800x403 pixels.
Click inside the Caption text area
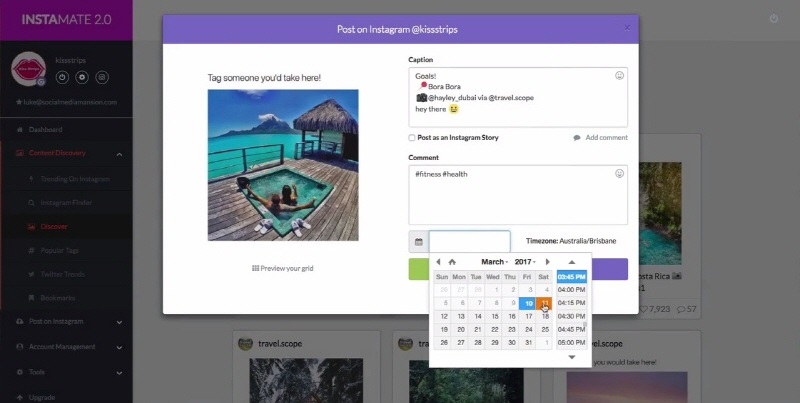click(x=518, y=97)
